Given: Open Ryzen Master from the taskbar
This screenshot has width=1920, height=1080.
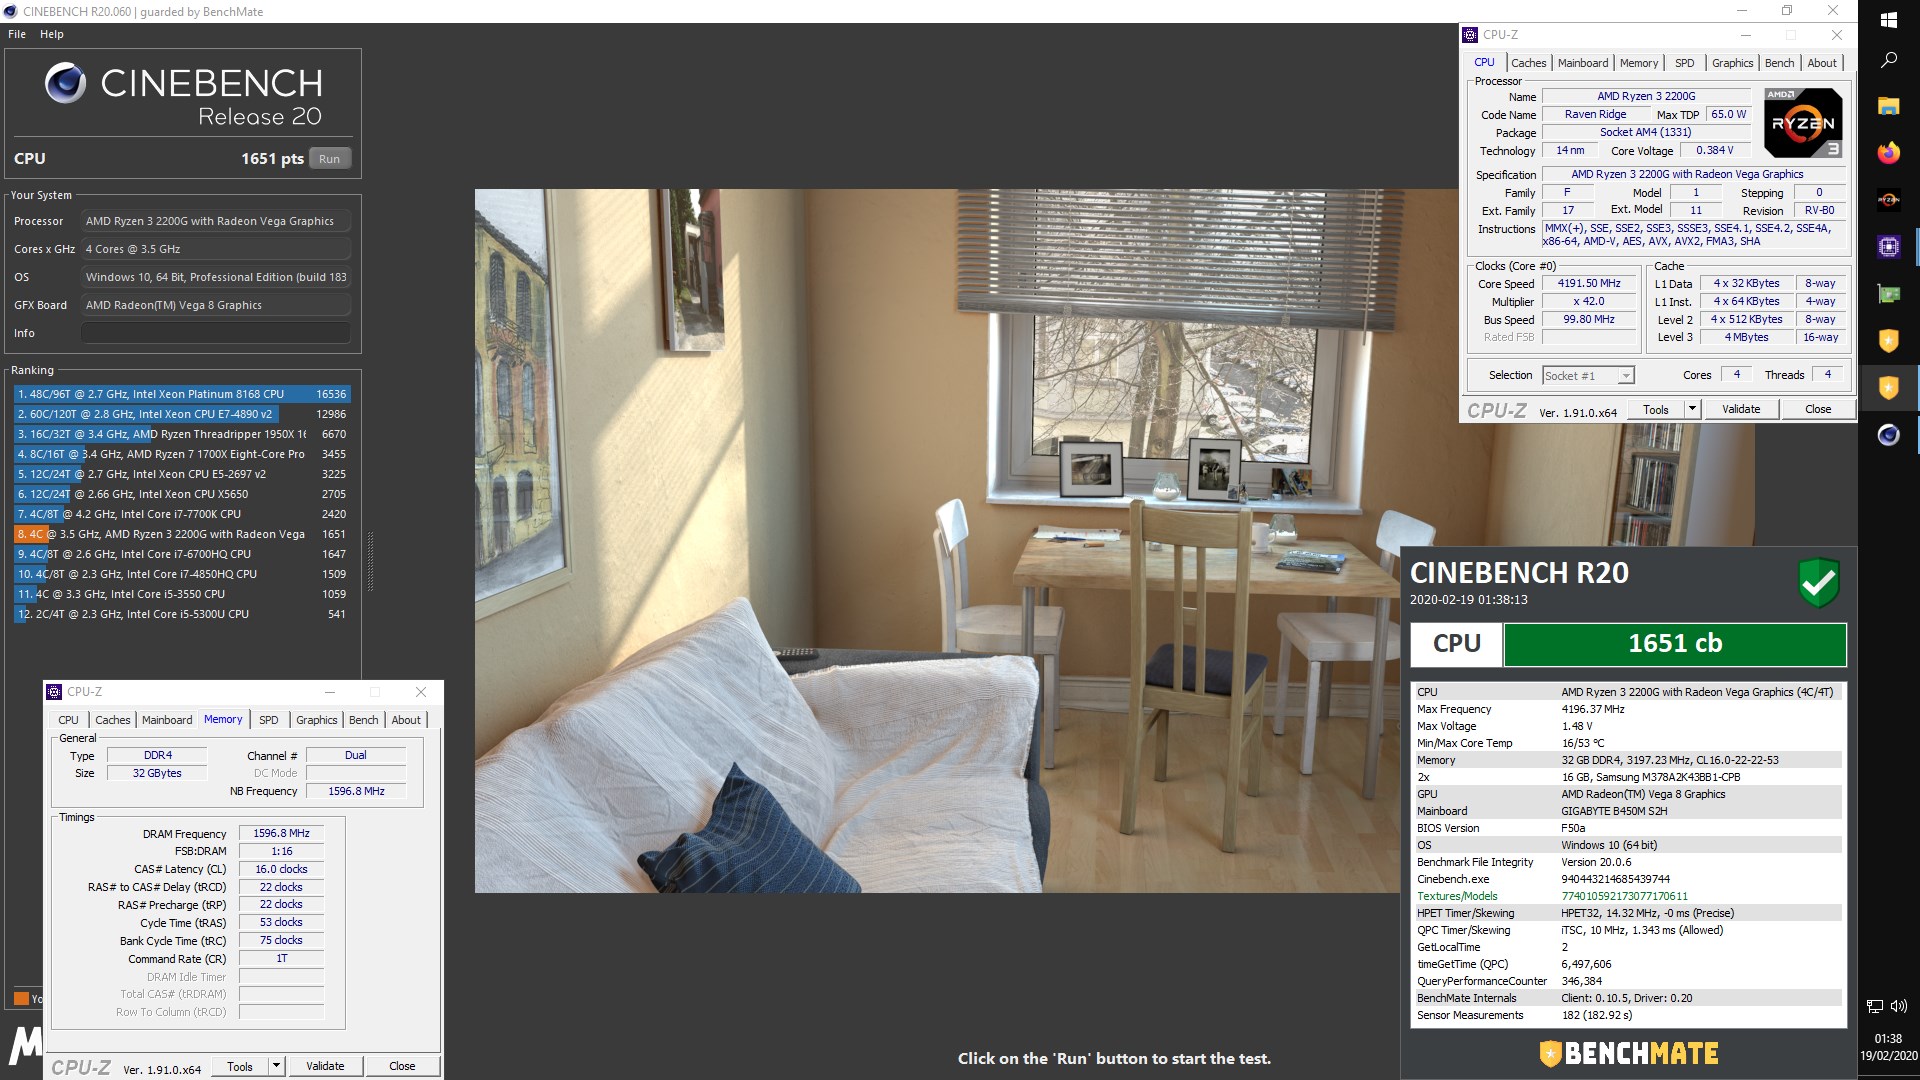Looking at the screenshot, I should [x=1888, y=200].
